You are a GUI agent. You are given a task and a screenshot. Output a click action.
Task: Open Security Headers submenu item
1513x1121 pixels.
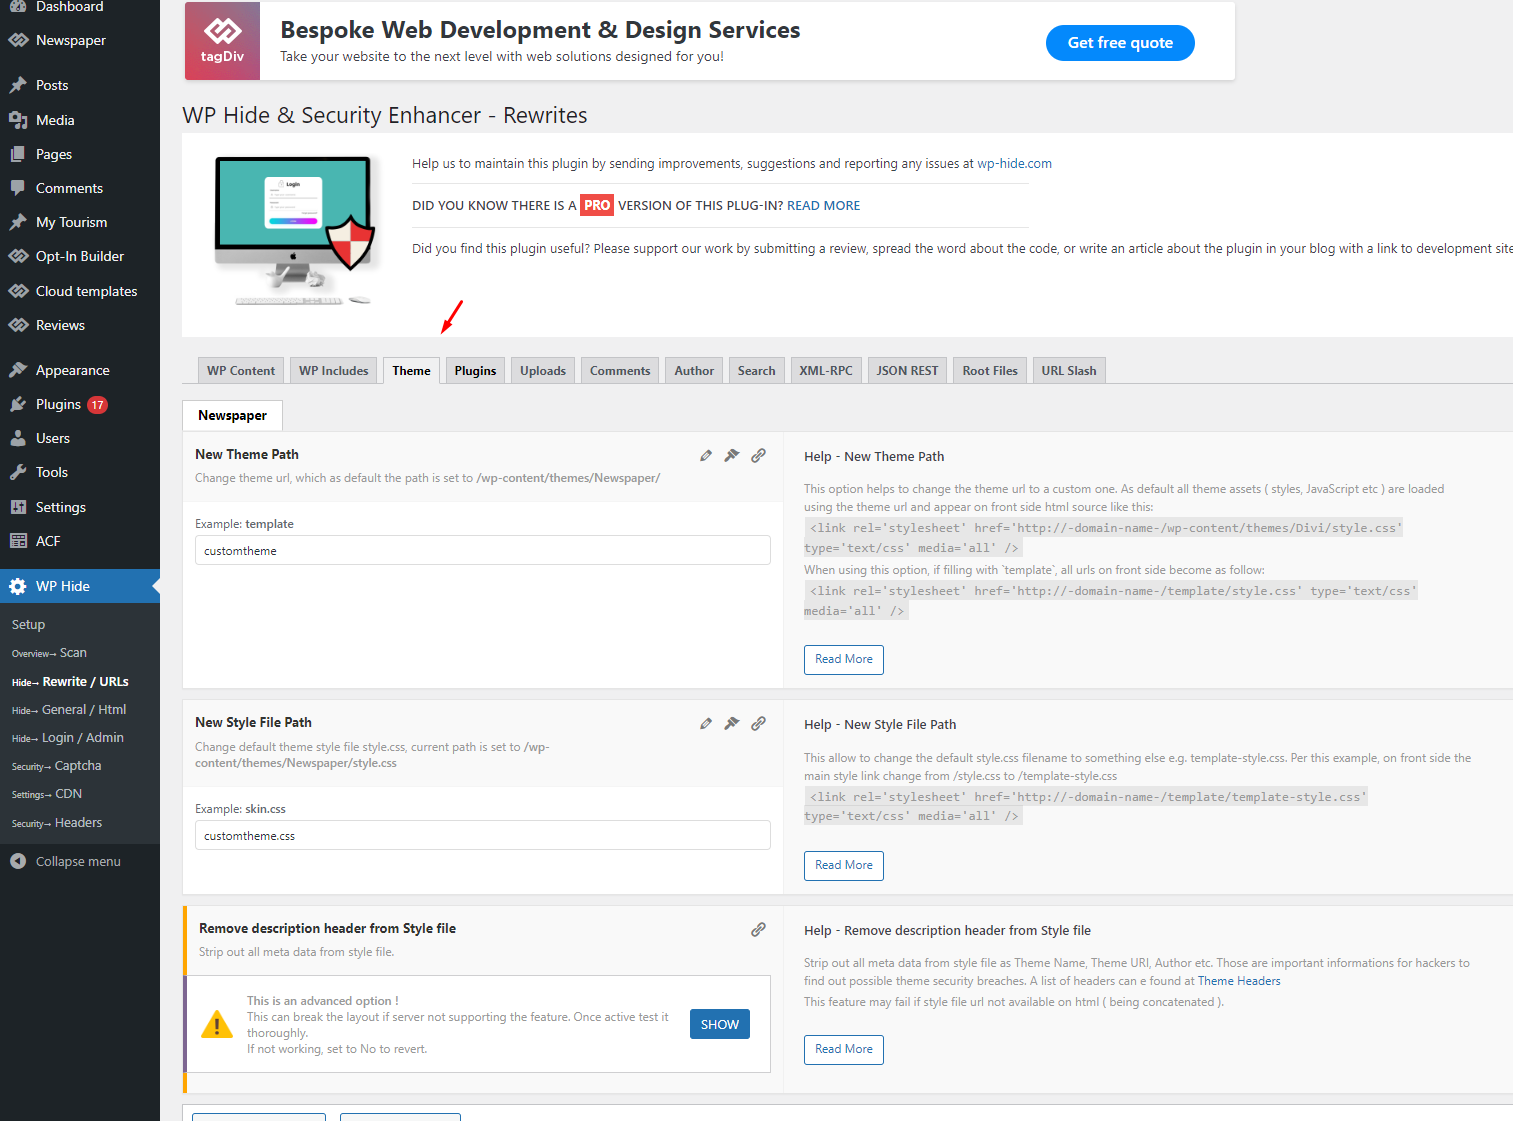pos(57,823)
